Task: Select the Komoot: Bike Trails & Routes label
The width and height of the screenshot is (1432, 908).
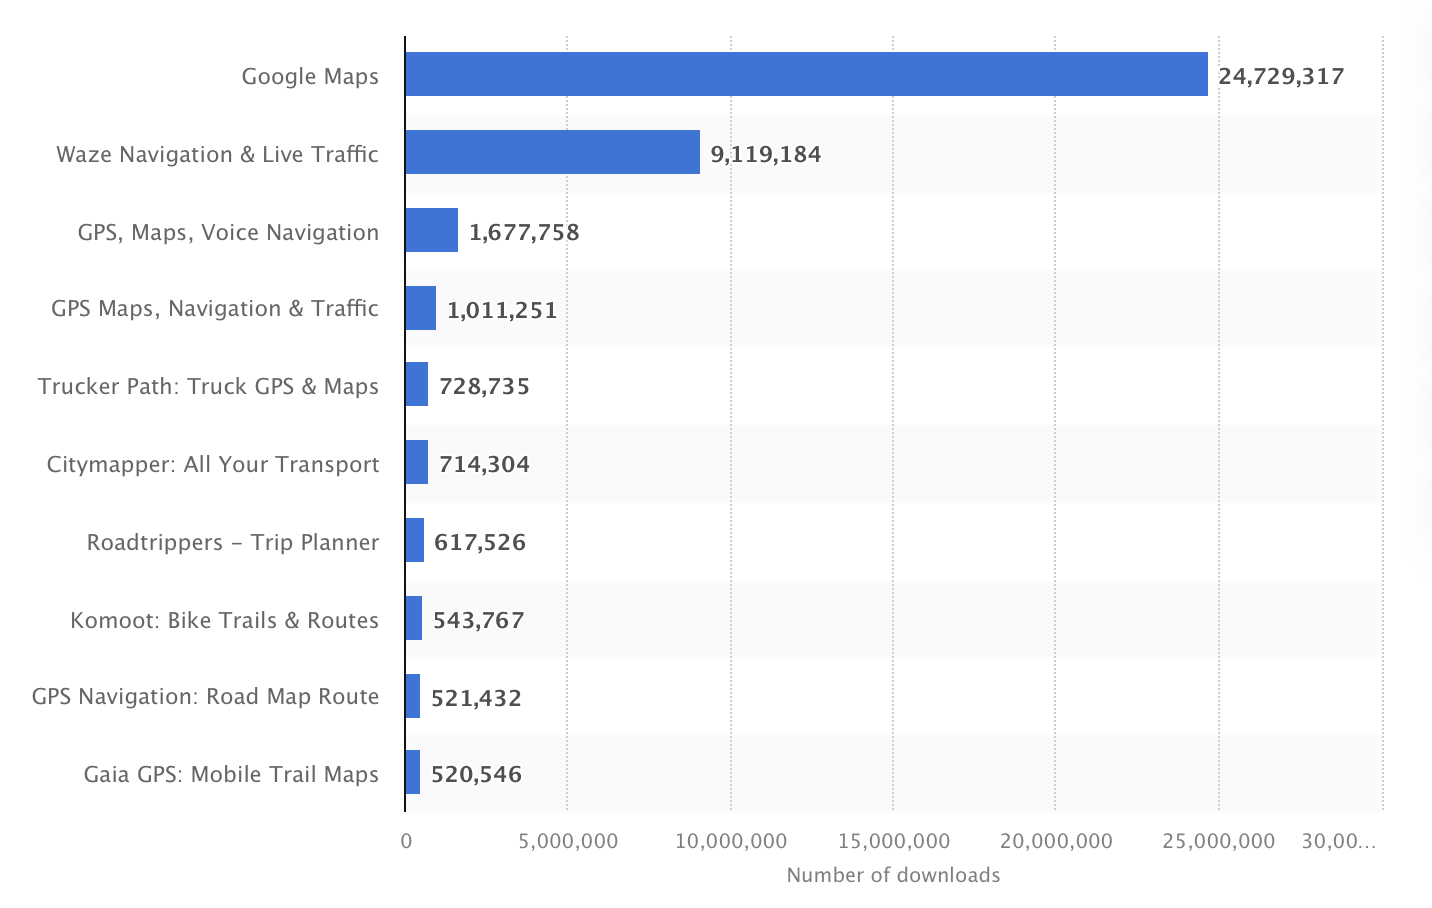Action: point(224,620)
